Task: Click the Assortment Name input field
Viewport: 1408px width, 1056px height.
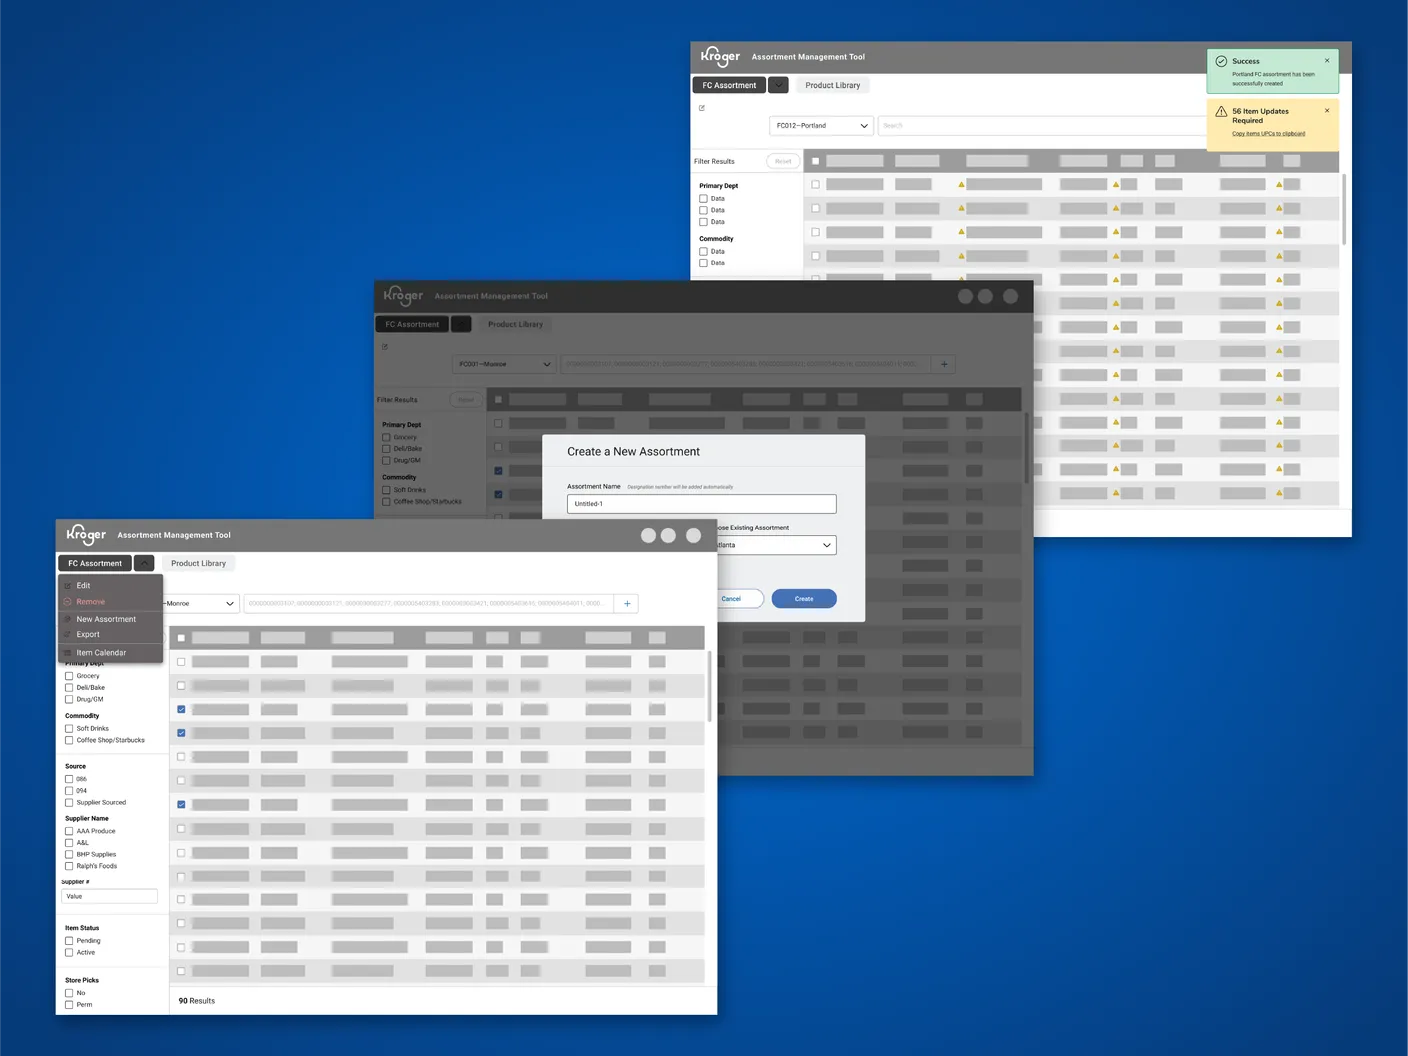Action: click(x=701, y=504)
